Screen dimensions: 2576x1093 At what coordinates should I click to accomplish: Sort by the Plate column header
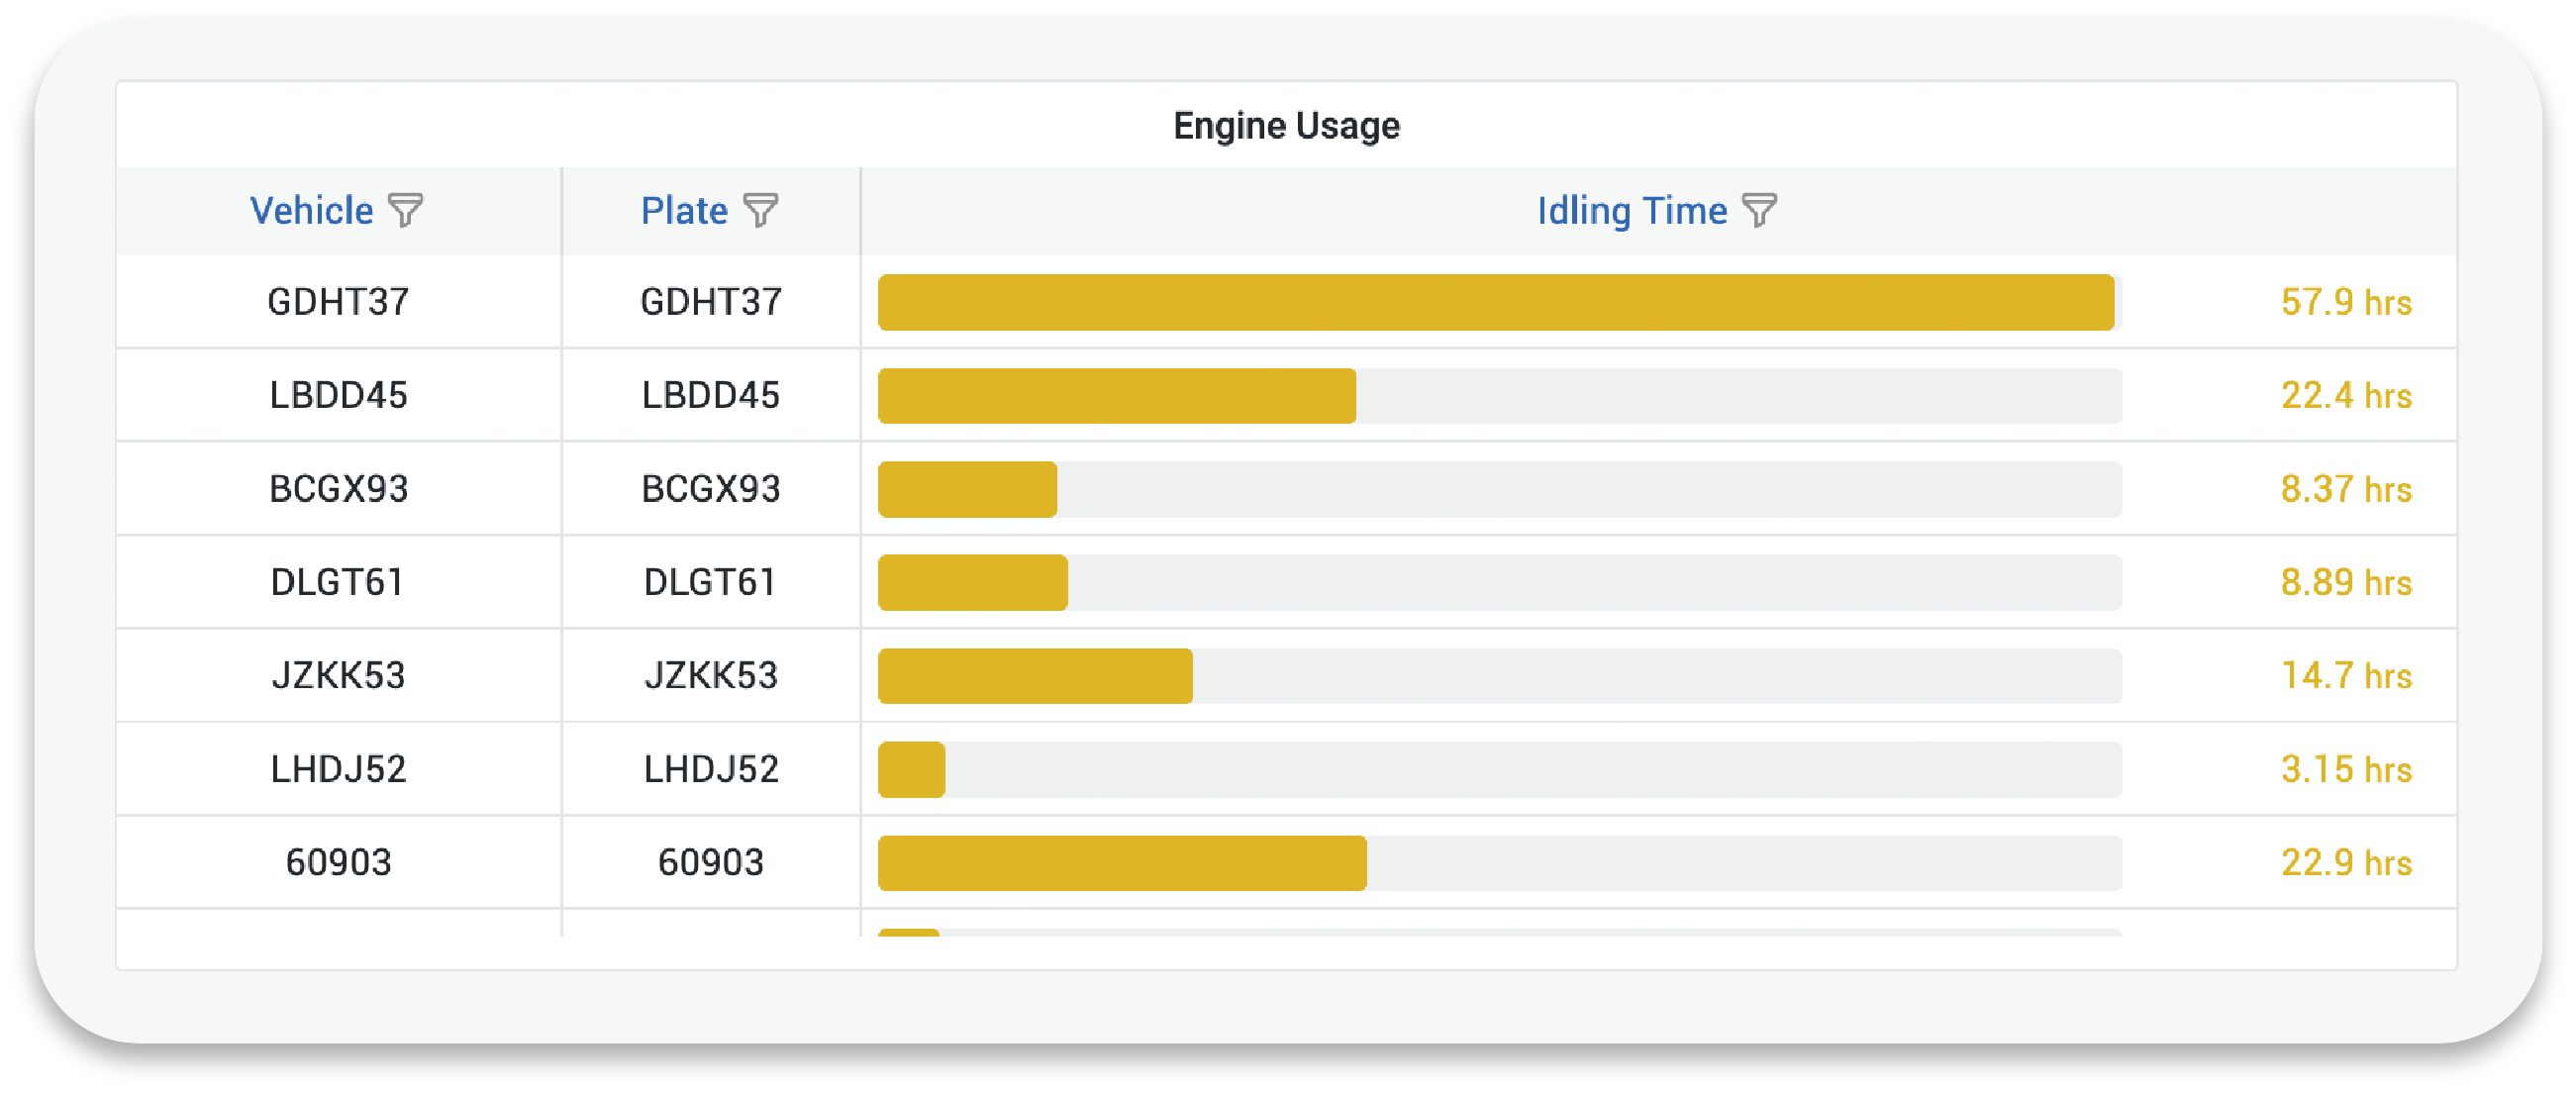[684, 211]
